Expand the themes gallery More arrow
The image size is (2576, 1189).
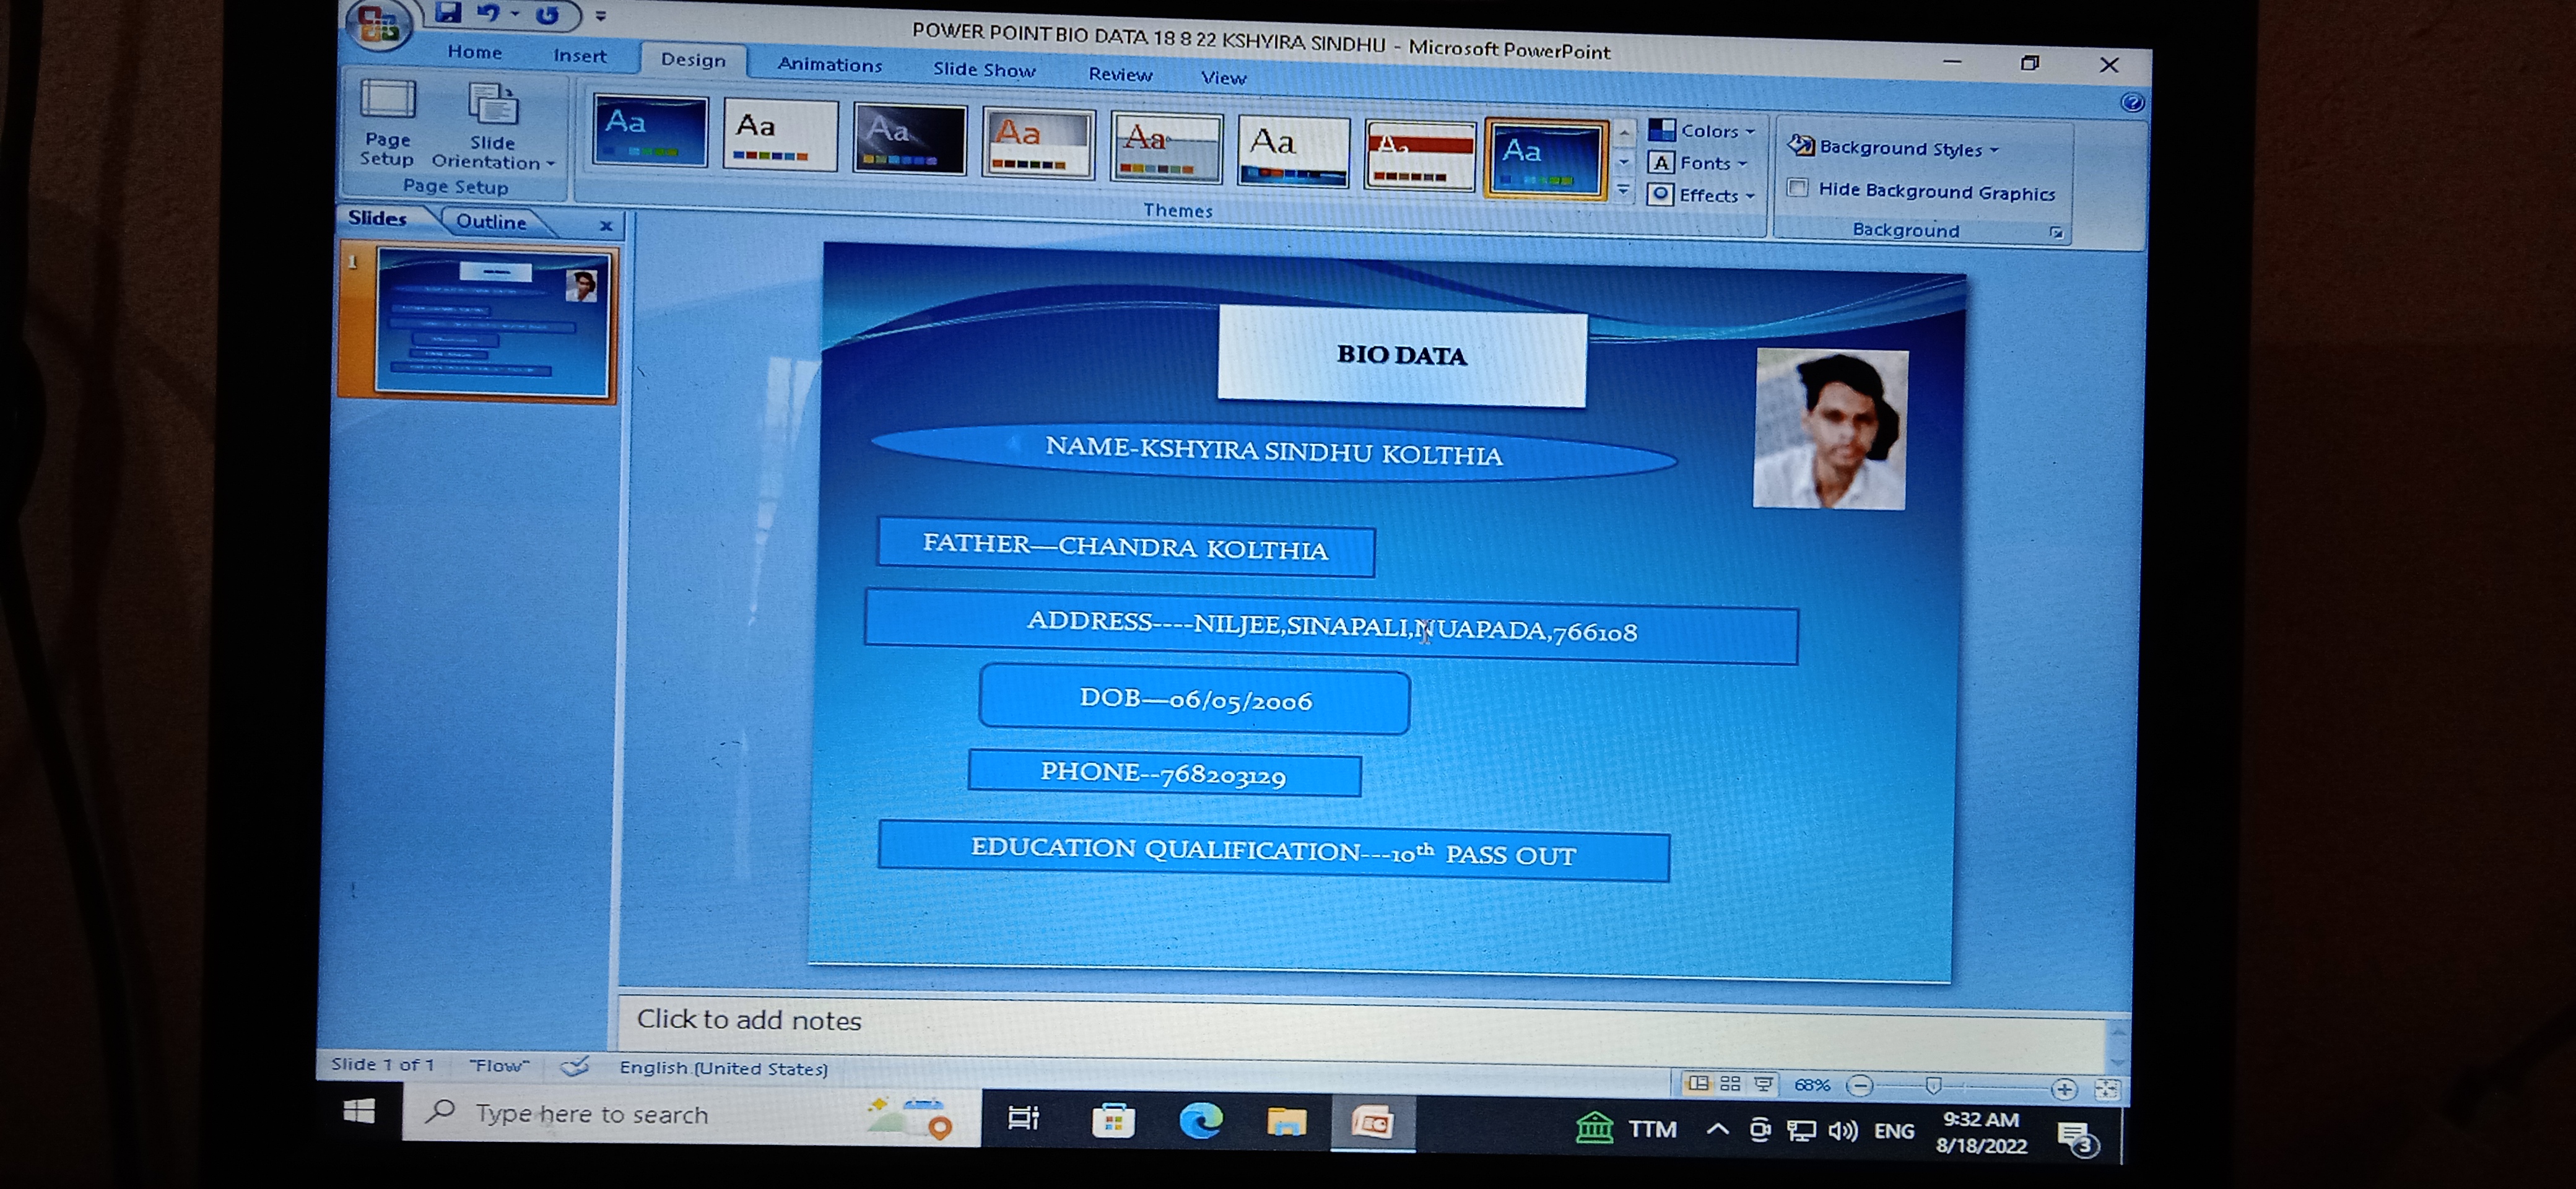pos(1623,190)
